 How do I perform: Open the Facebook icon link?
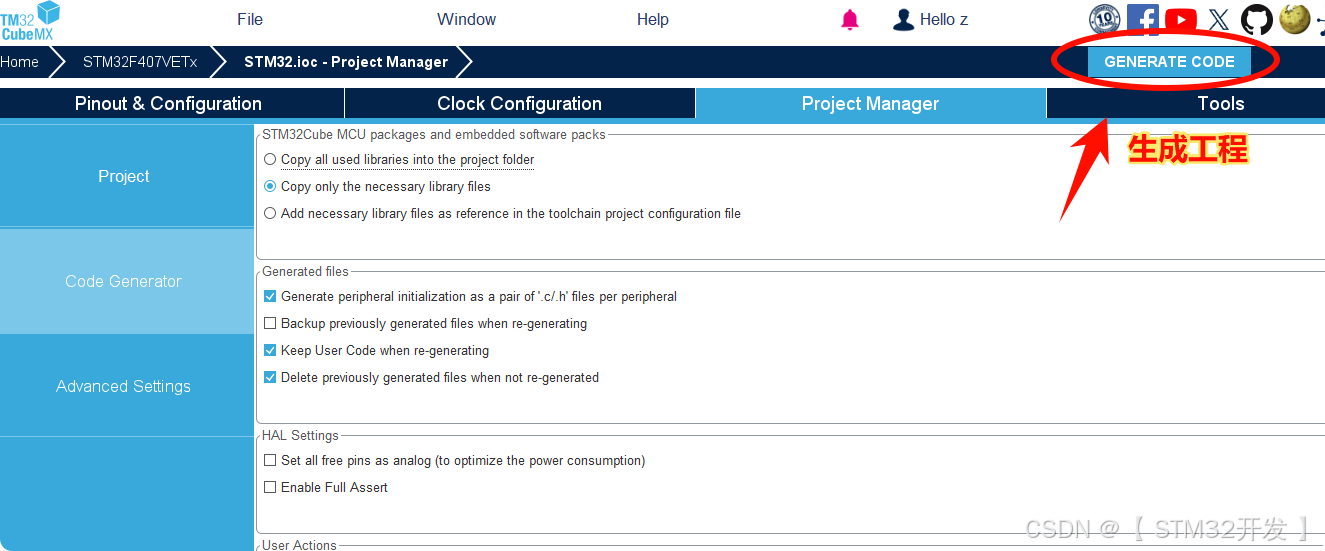point(1143,19)
